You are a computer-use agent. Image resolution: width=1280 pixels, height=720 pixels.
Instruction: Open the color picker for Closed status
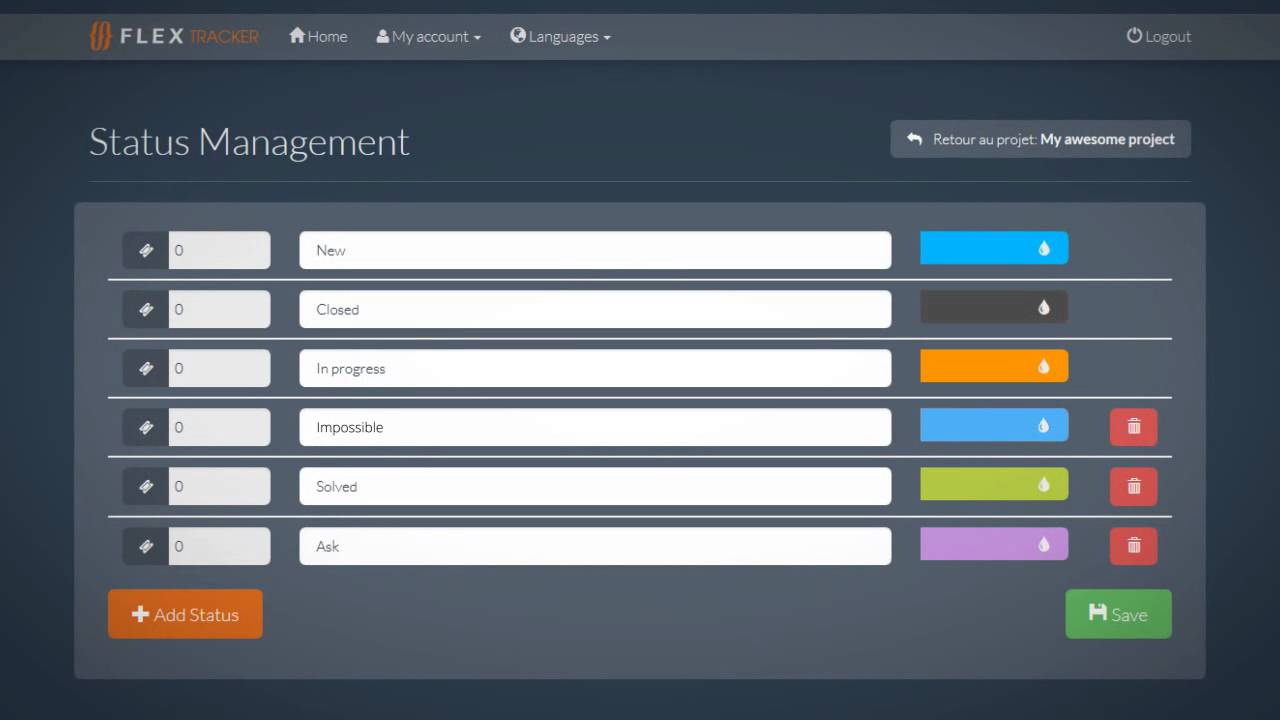click(994, 307)
